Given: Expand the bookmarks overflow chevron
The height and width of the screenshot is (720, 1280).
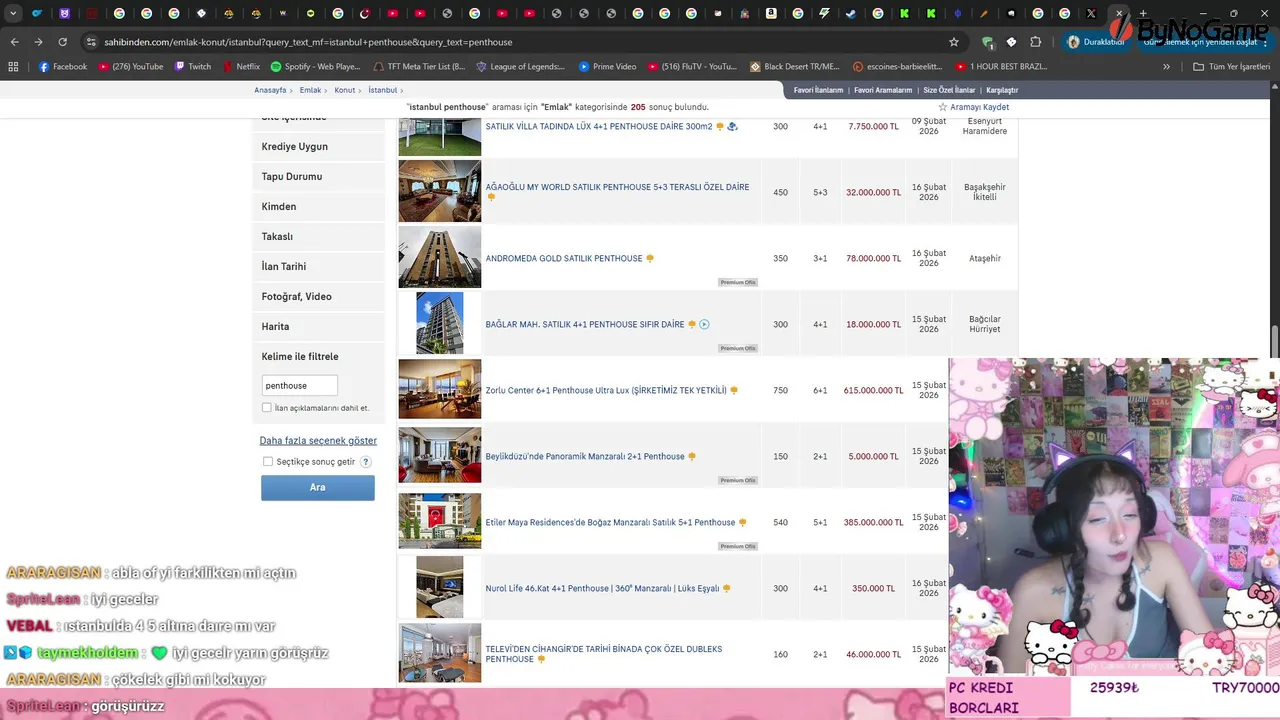Looking at the screenshot, I should click(x=1166, y=67).
